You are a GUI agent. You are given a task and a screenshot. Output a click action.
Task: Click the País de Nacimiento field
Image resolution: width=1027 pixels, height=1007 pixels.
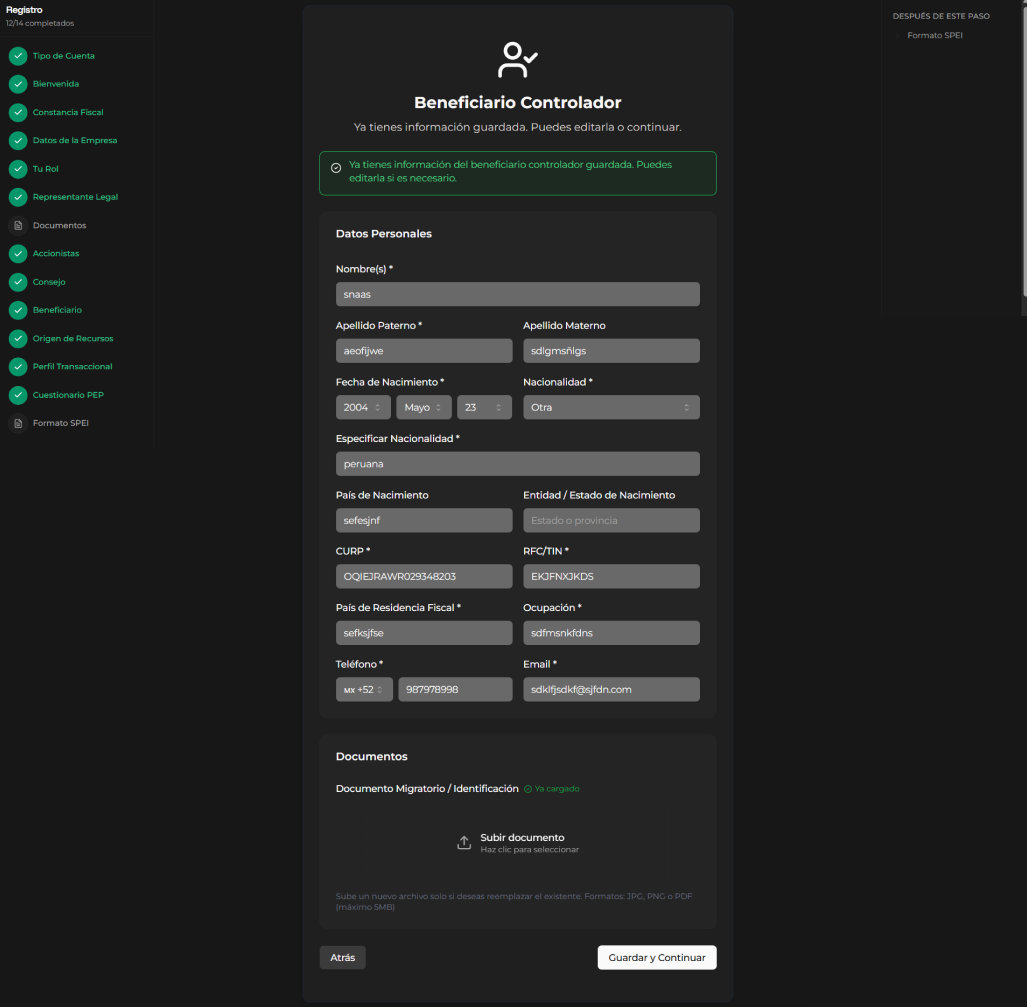(424, 520)
